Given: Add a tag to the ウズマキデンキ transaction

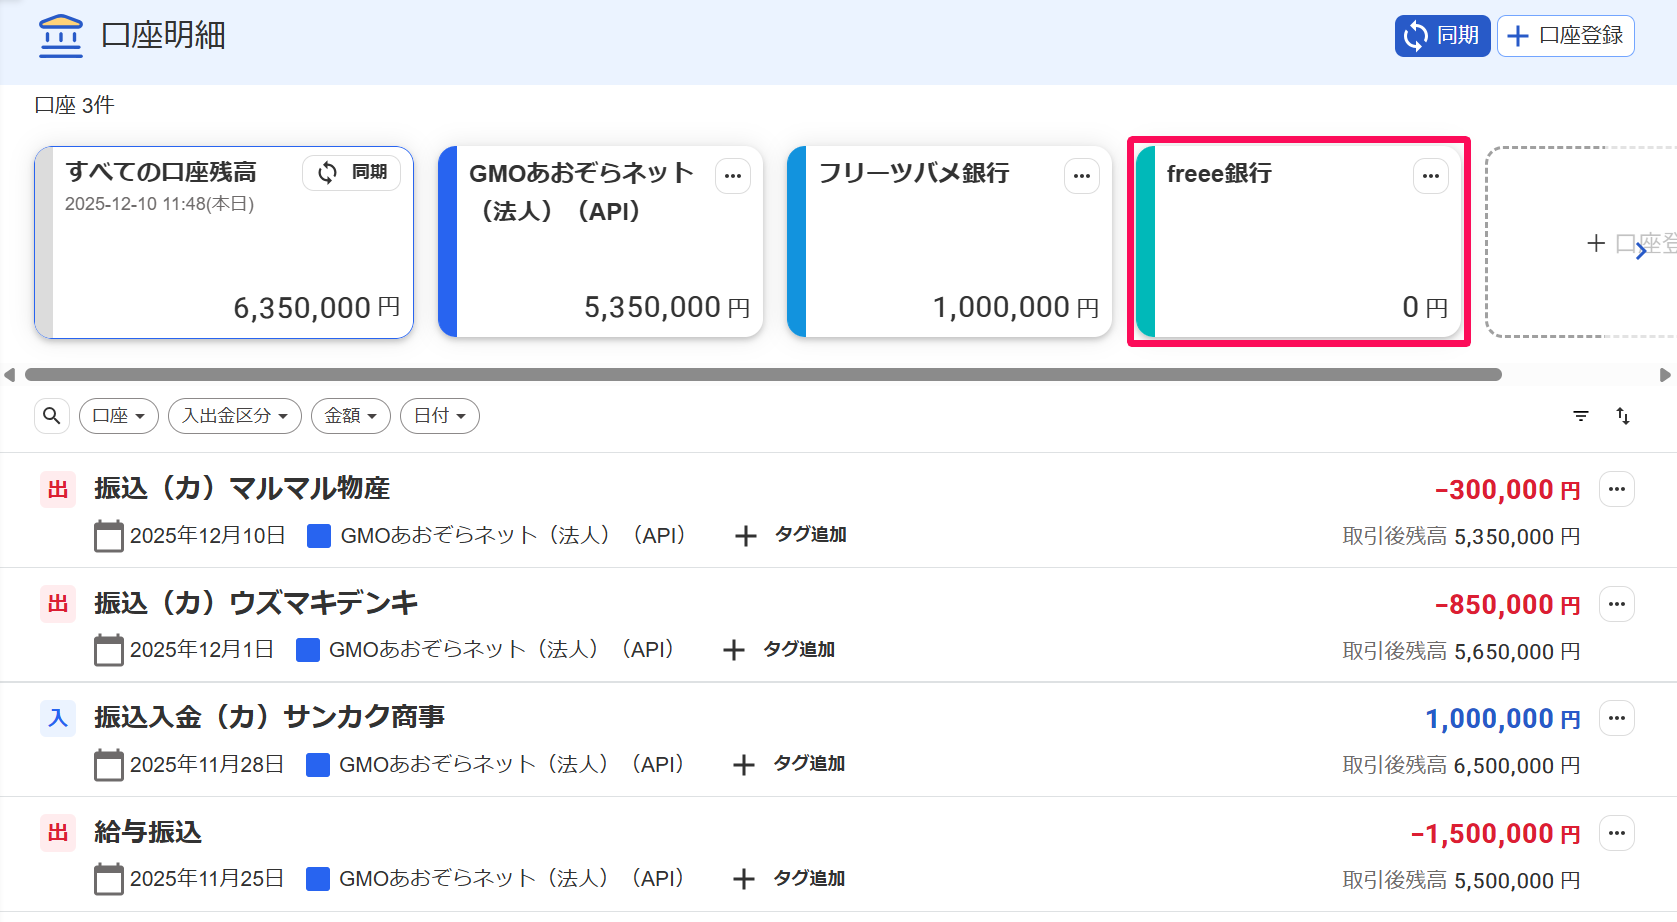Looking at the screenshot, I should (779, 650).
